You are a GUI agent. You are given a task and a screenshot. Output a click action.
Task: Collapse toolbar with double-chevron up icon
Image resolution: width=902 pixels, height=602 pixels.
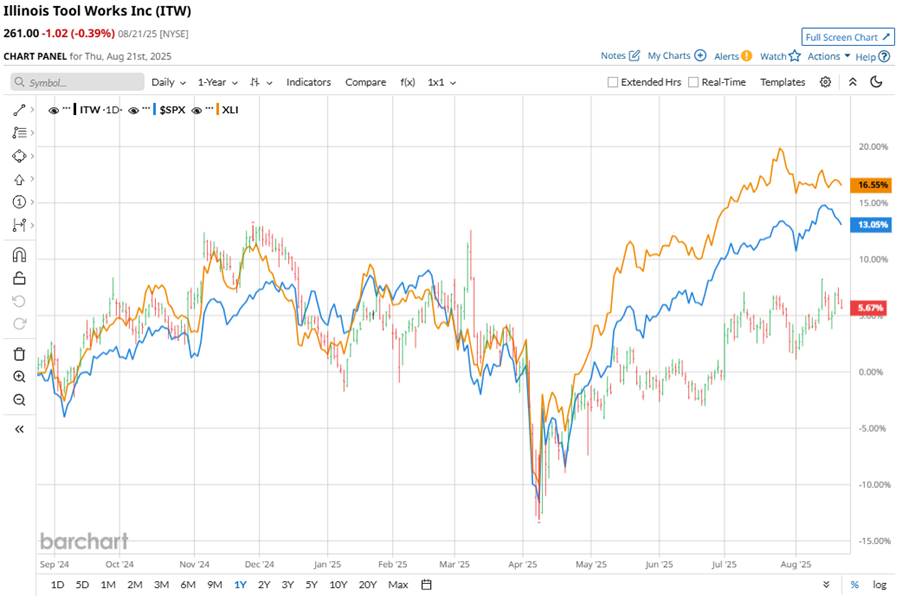pyautogui.click(x=853, y=82)
